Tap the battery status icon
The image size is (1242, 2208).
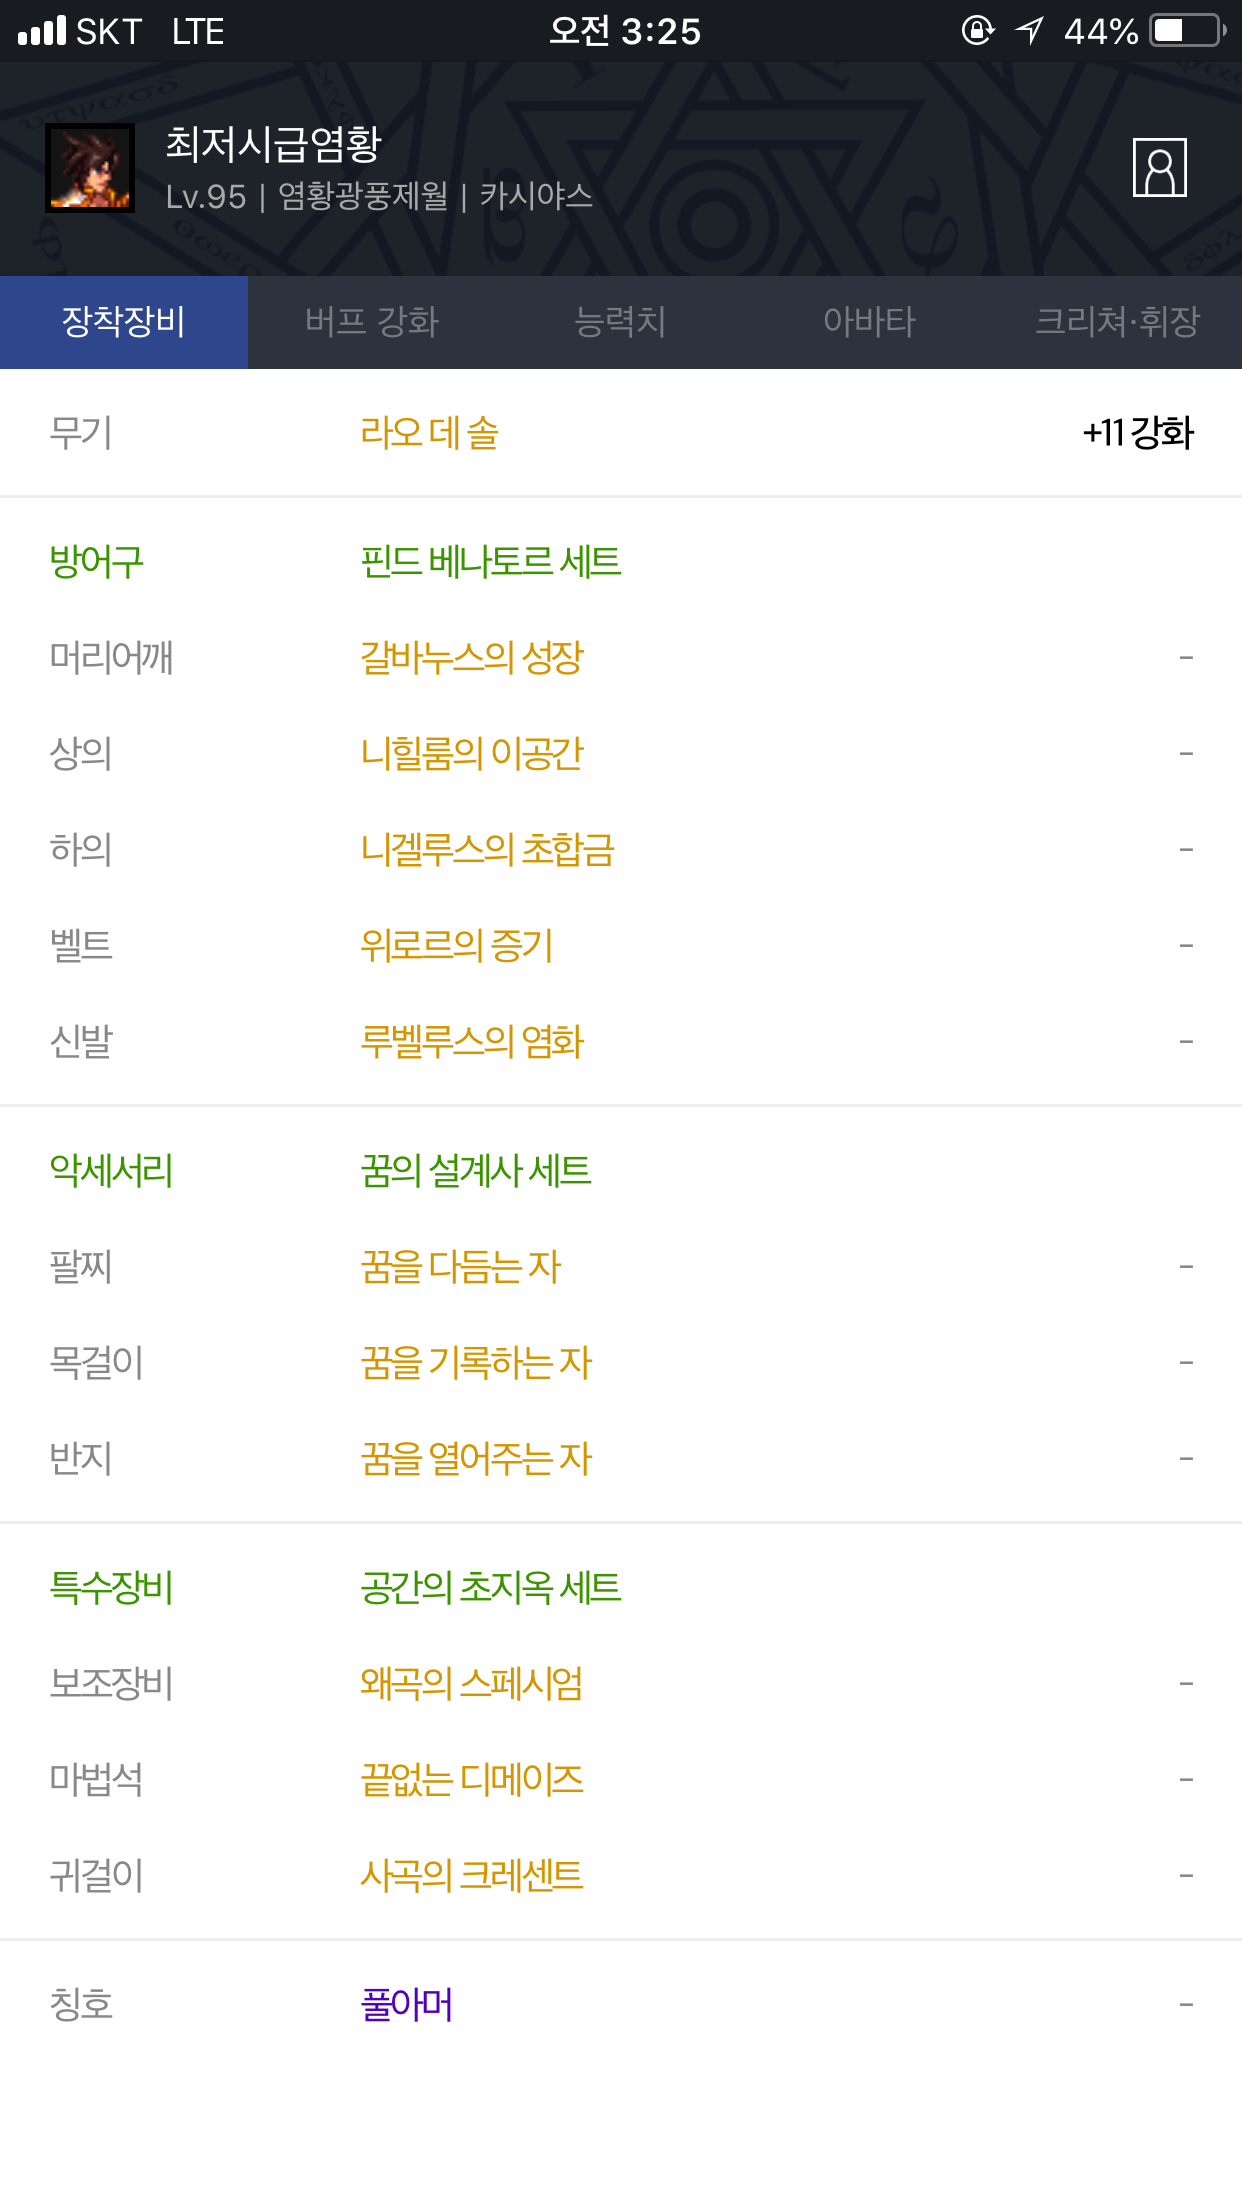1189,31
